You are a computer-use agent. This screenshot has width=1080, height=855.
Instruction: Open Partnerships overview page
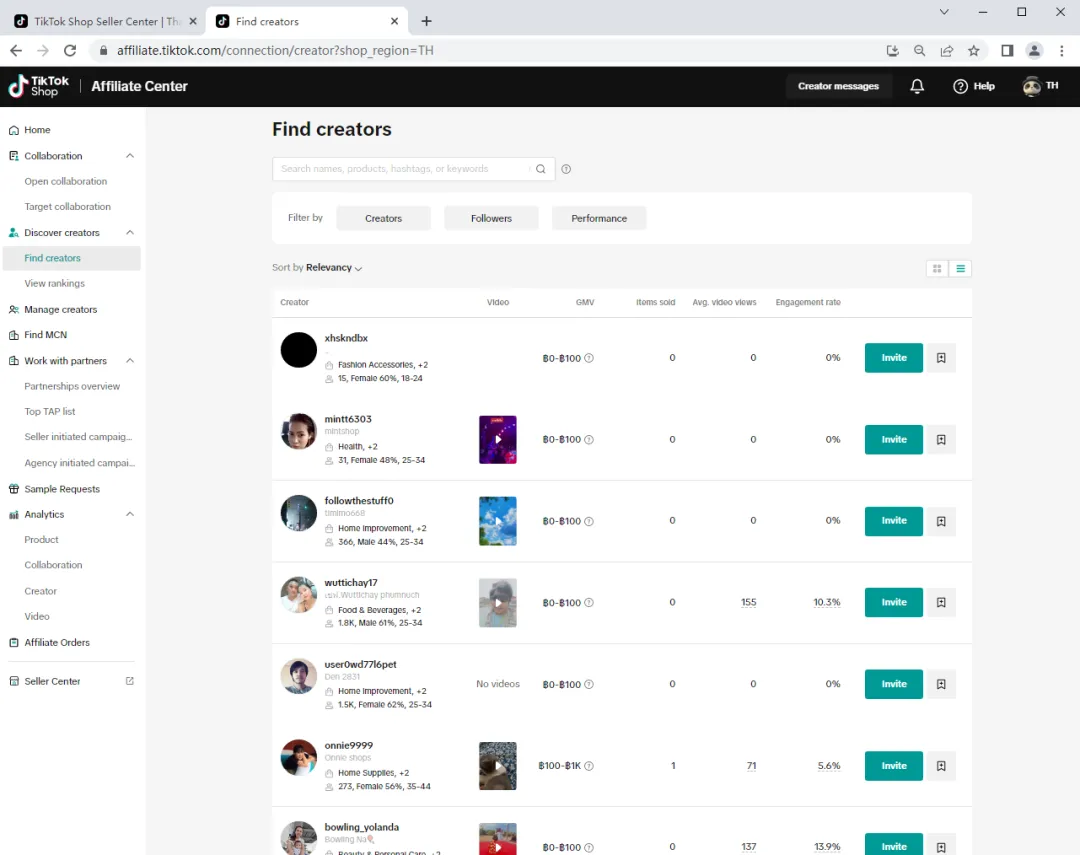[x=72, y=386]
